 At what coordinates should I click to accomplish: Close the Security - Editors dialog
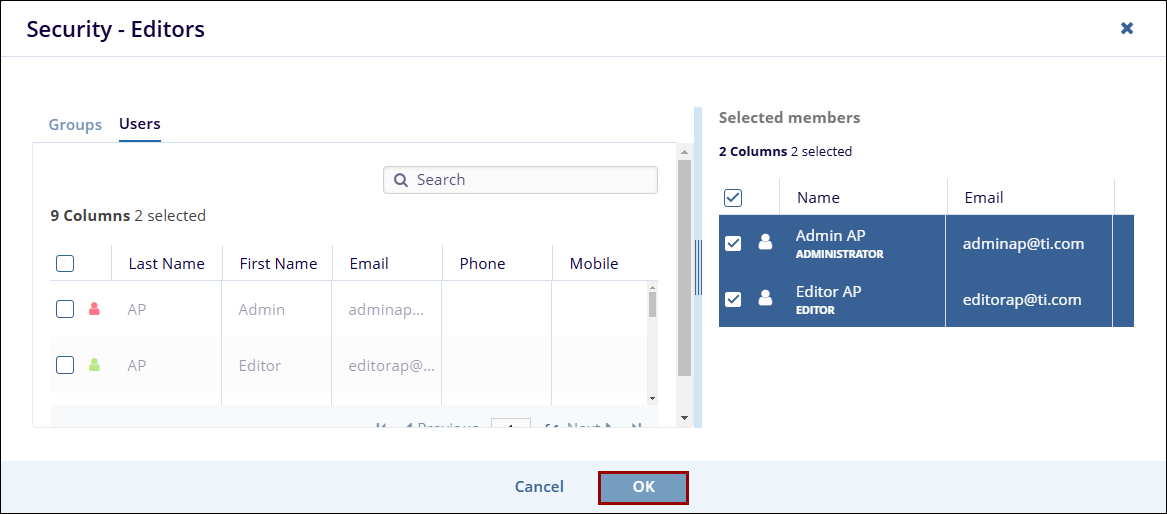pyautogui.click(x=1127, y=28)
